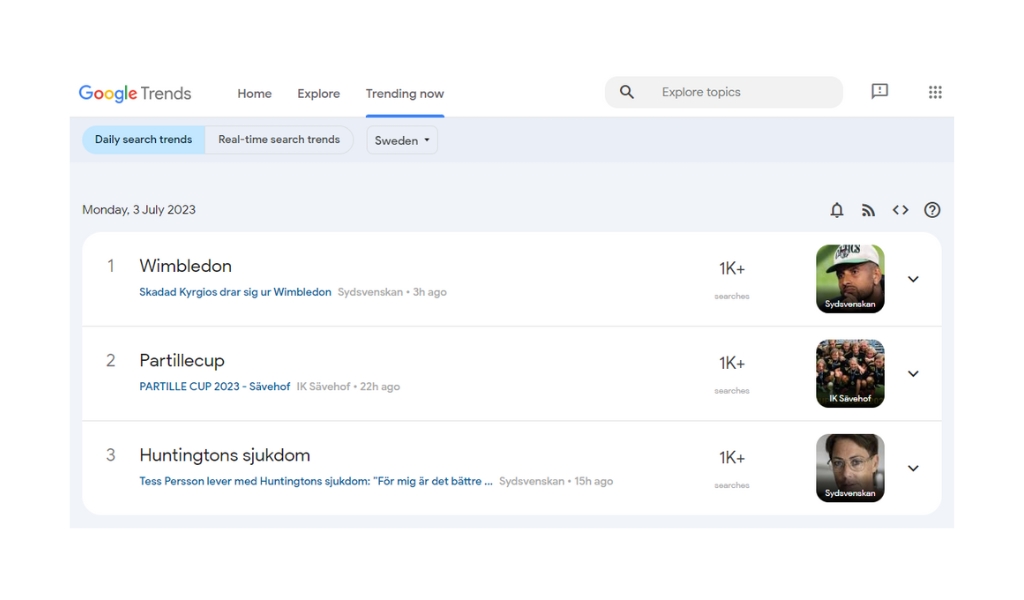Expand the Wimbledon trend row
1024x600 pixels.
pos(913,279)
